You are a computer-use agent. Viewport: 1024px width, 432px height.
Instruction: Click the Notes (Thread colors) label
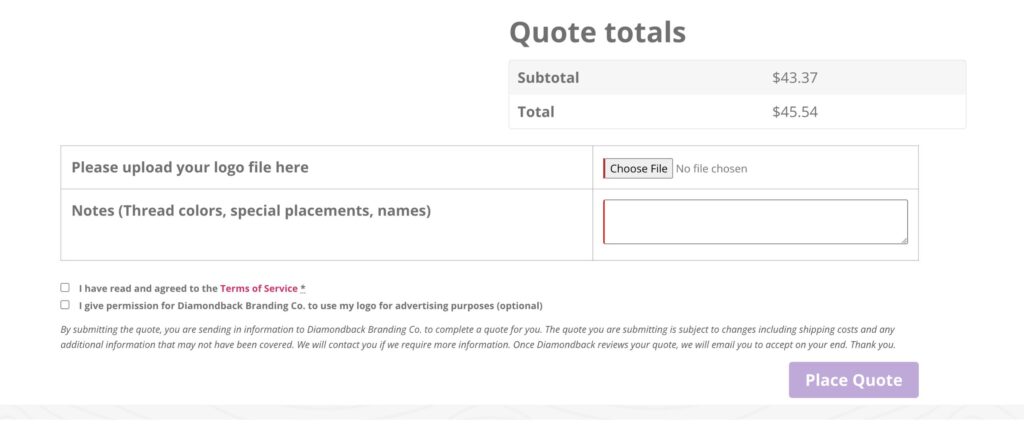(251, 211)
